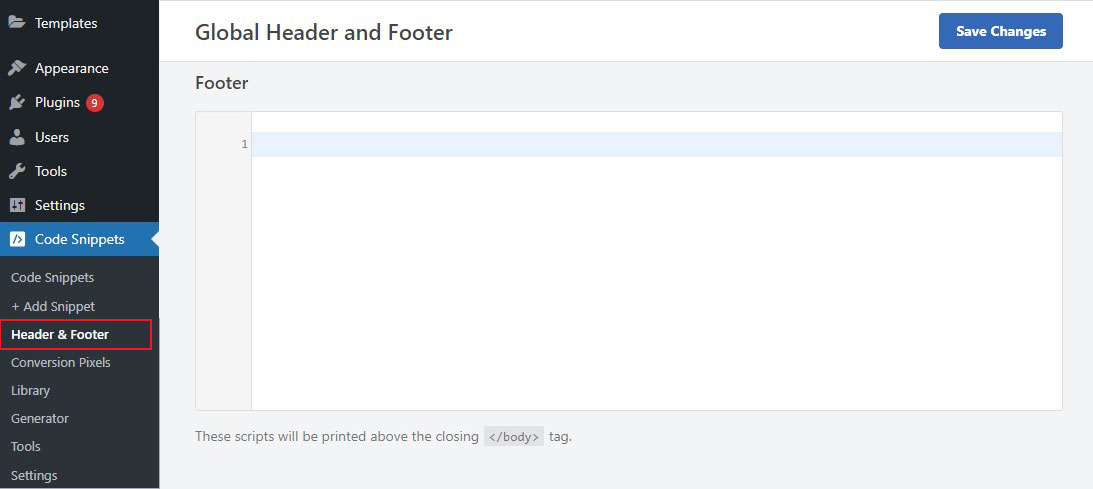Save changes to header and footer
The height and width of the screenshot is (489, 1093).
pos(1000,31)
